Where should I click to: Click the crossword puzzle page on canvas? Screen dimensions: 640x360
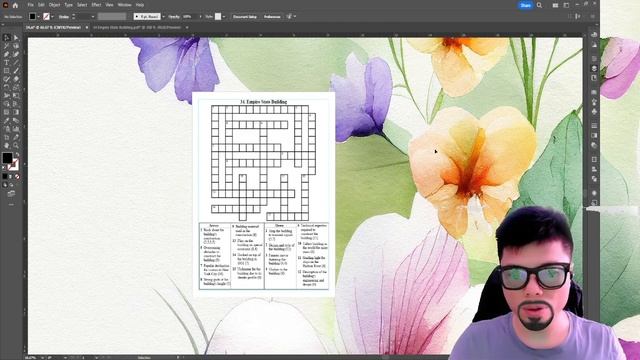tap(264, 194)
